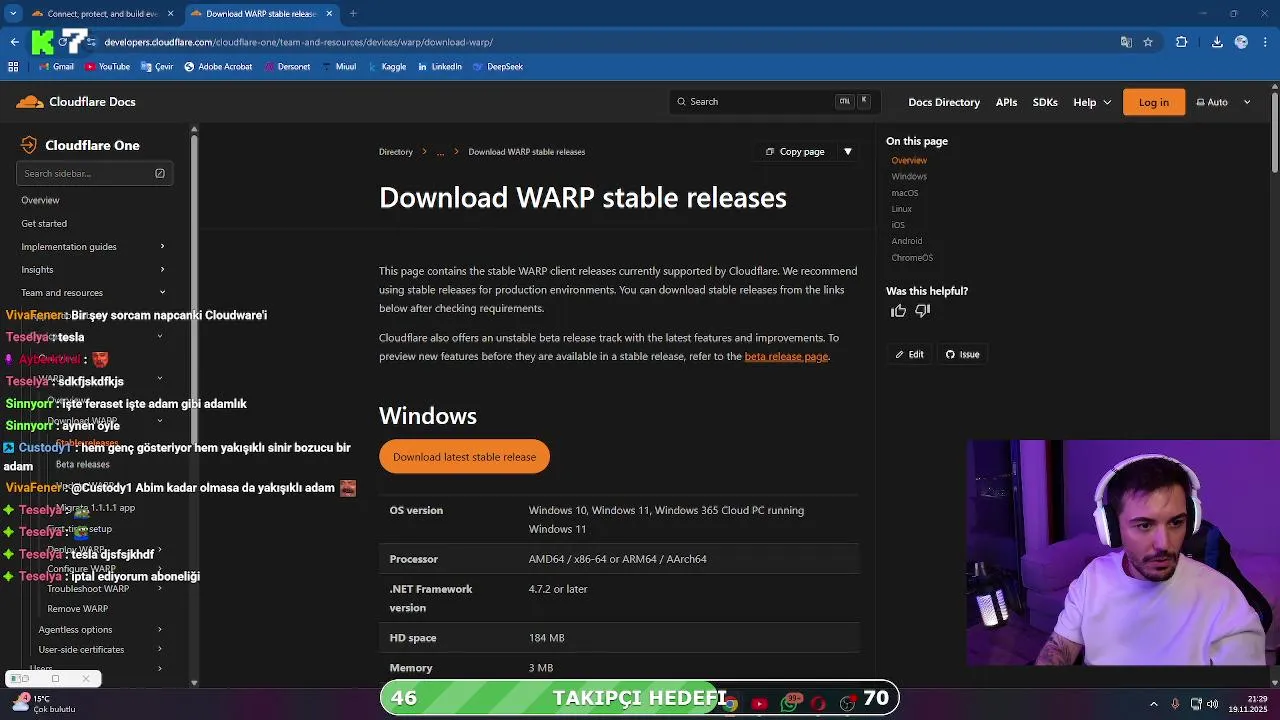Open the weather widget in taskbar
This screenshot has width=1280, height=720.
[45, 704]
